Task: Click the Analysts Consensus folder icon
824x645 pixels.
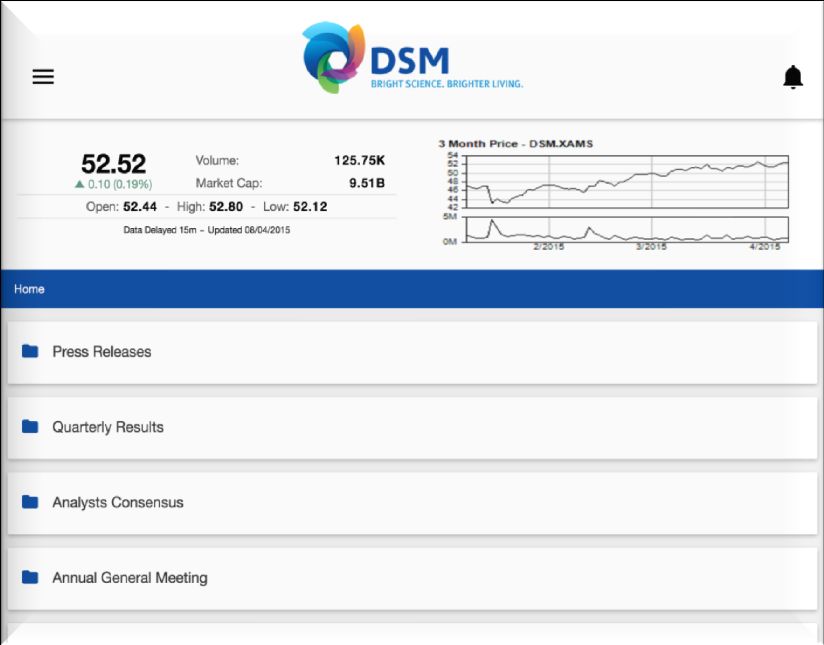Action: 30,502
